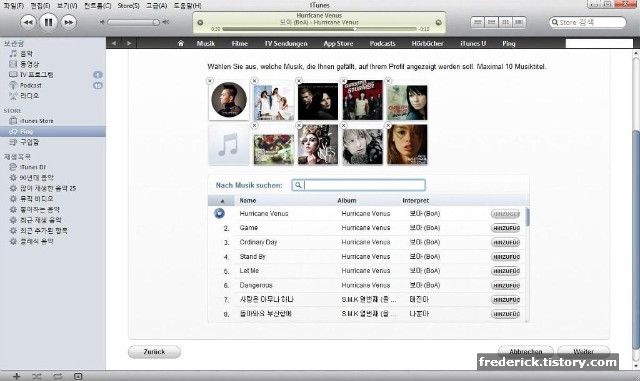Open the Musik store tab
640x381 pixels.
click(x=206, y=43)
